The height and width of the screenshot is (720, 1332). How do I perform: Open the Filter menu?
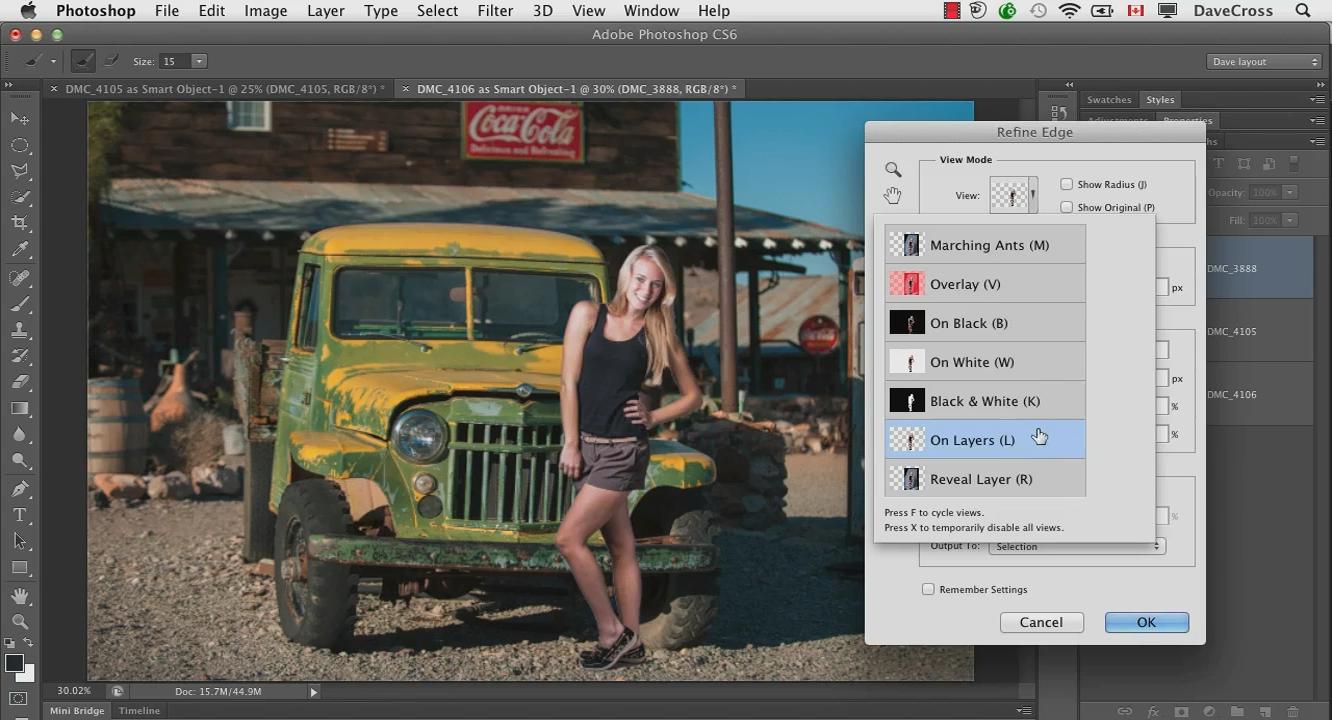point(495,11)
